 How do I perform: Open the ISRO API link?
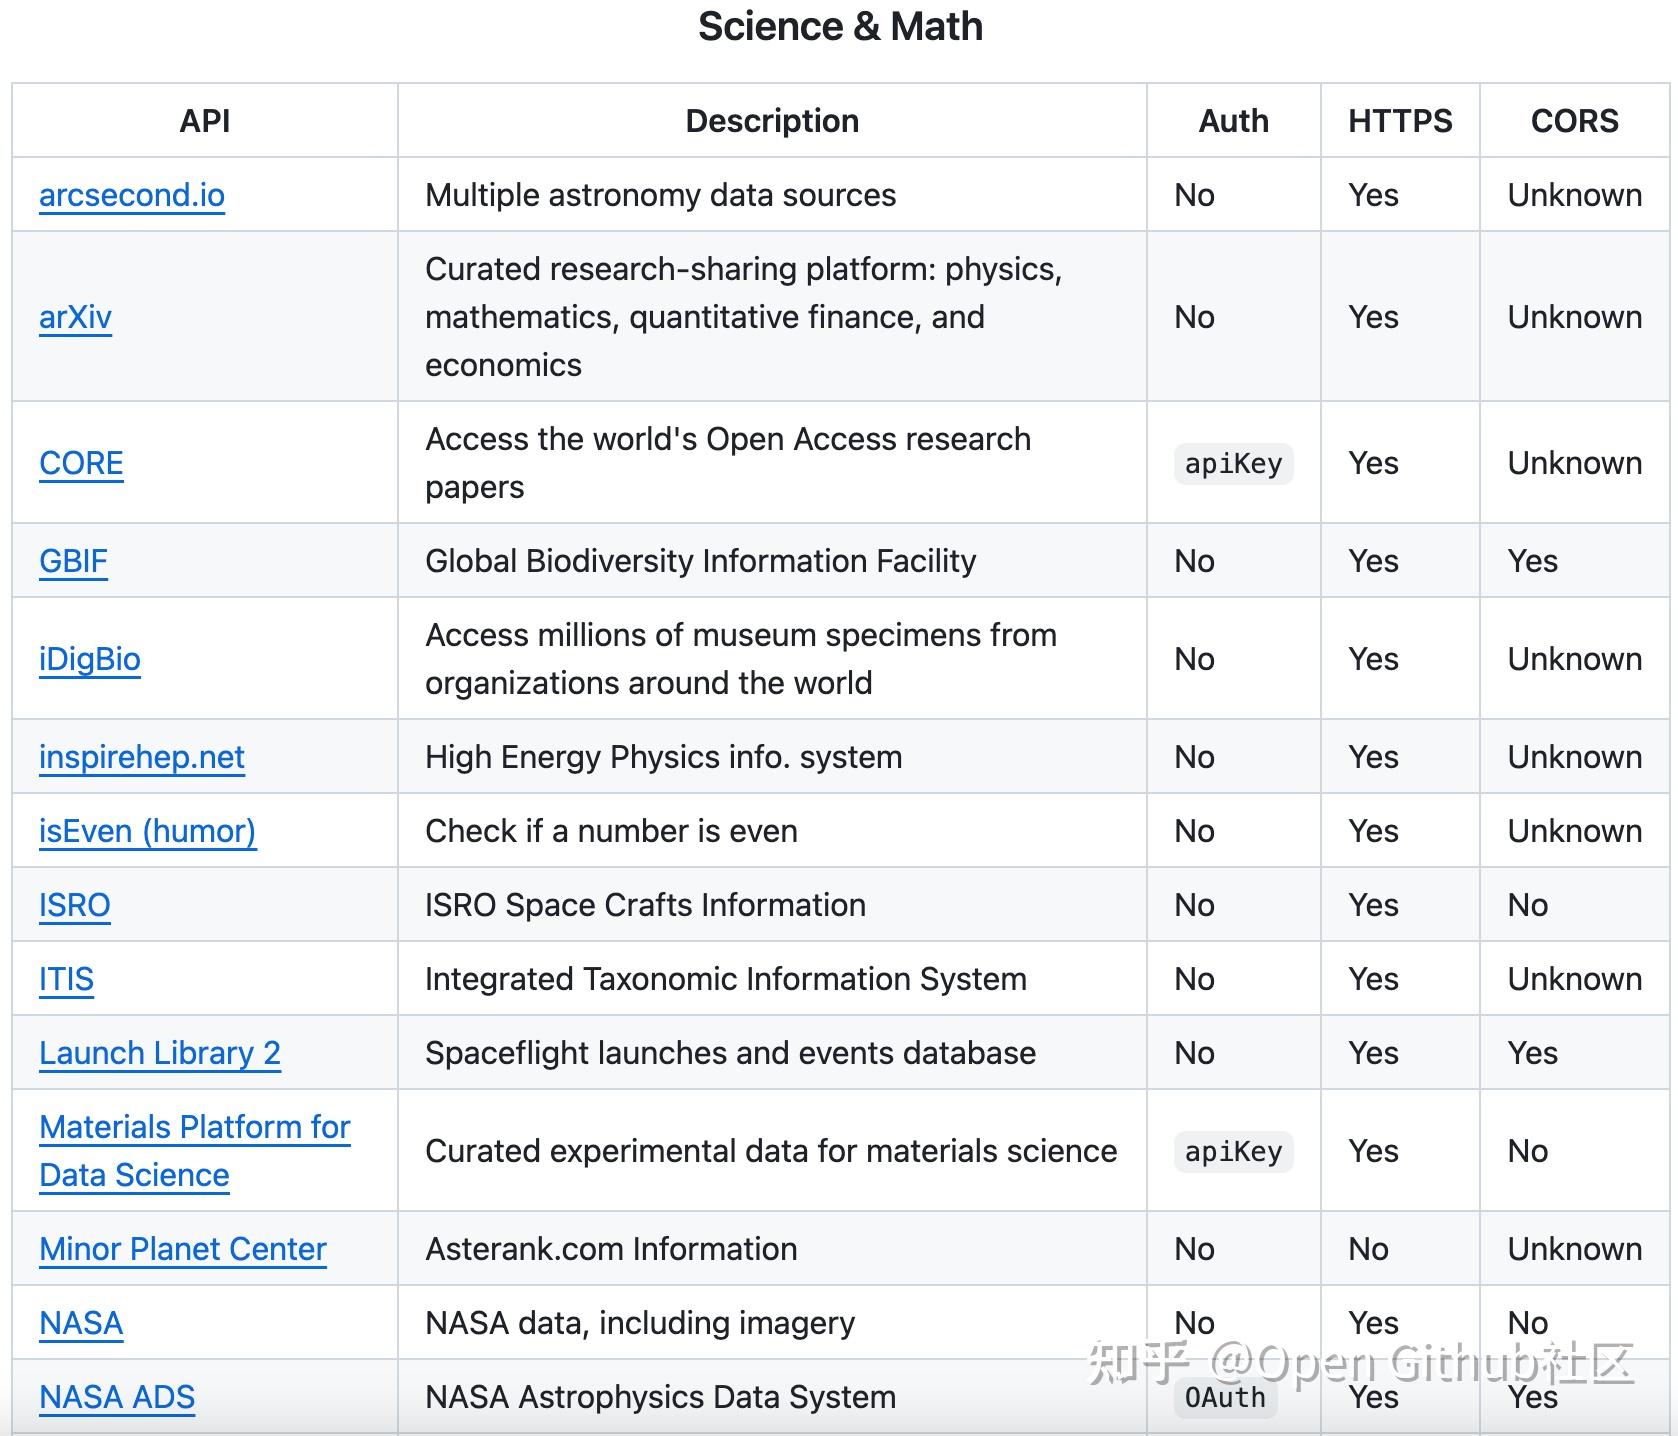(x=74, y=905)
